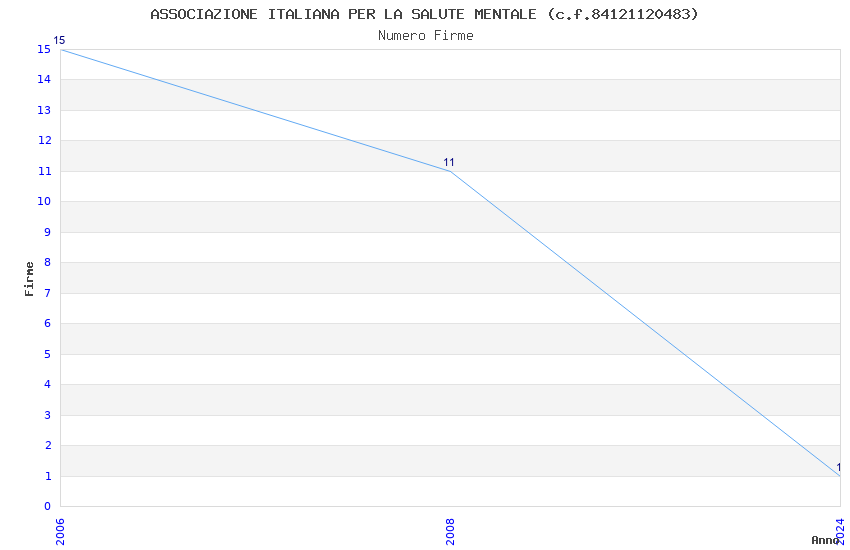The image size is (850, 550).
Task: Select the data label 15 at 2006
Action: point(59,41)
